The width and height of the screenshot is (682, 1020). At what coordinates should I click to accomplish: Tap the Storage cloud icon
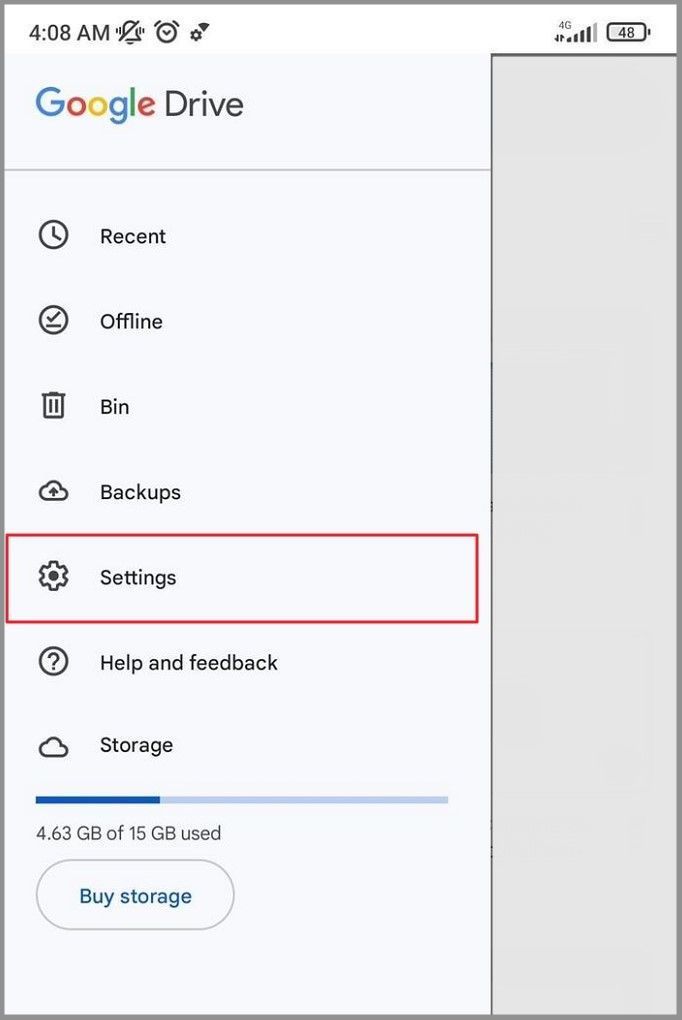[x=53, y=746]
